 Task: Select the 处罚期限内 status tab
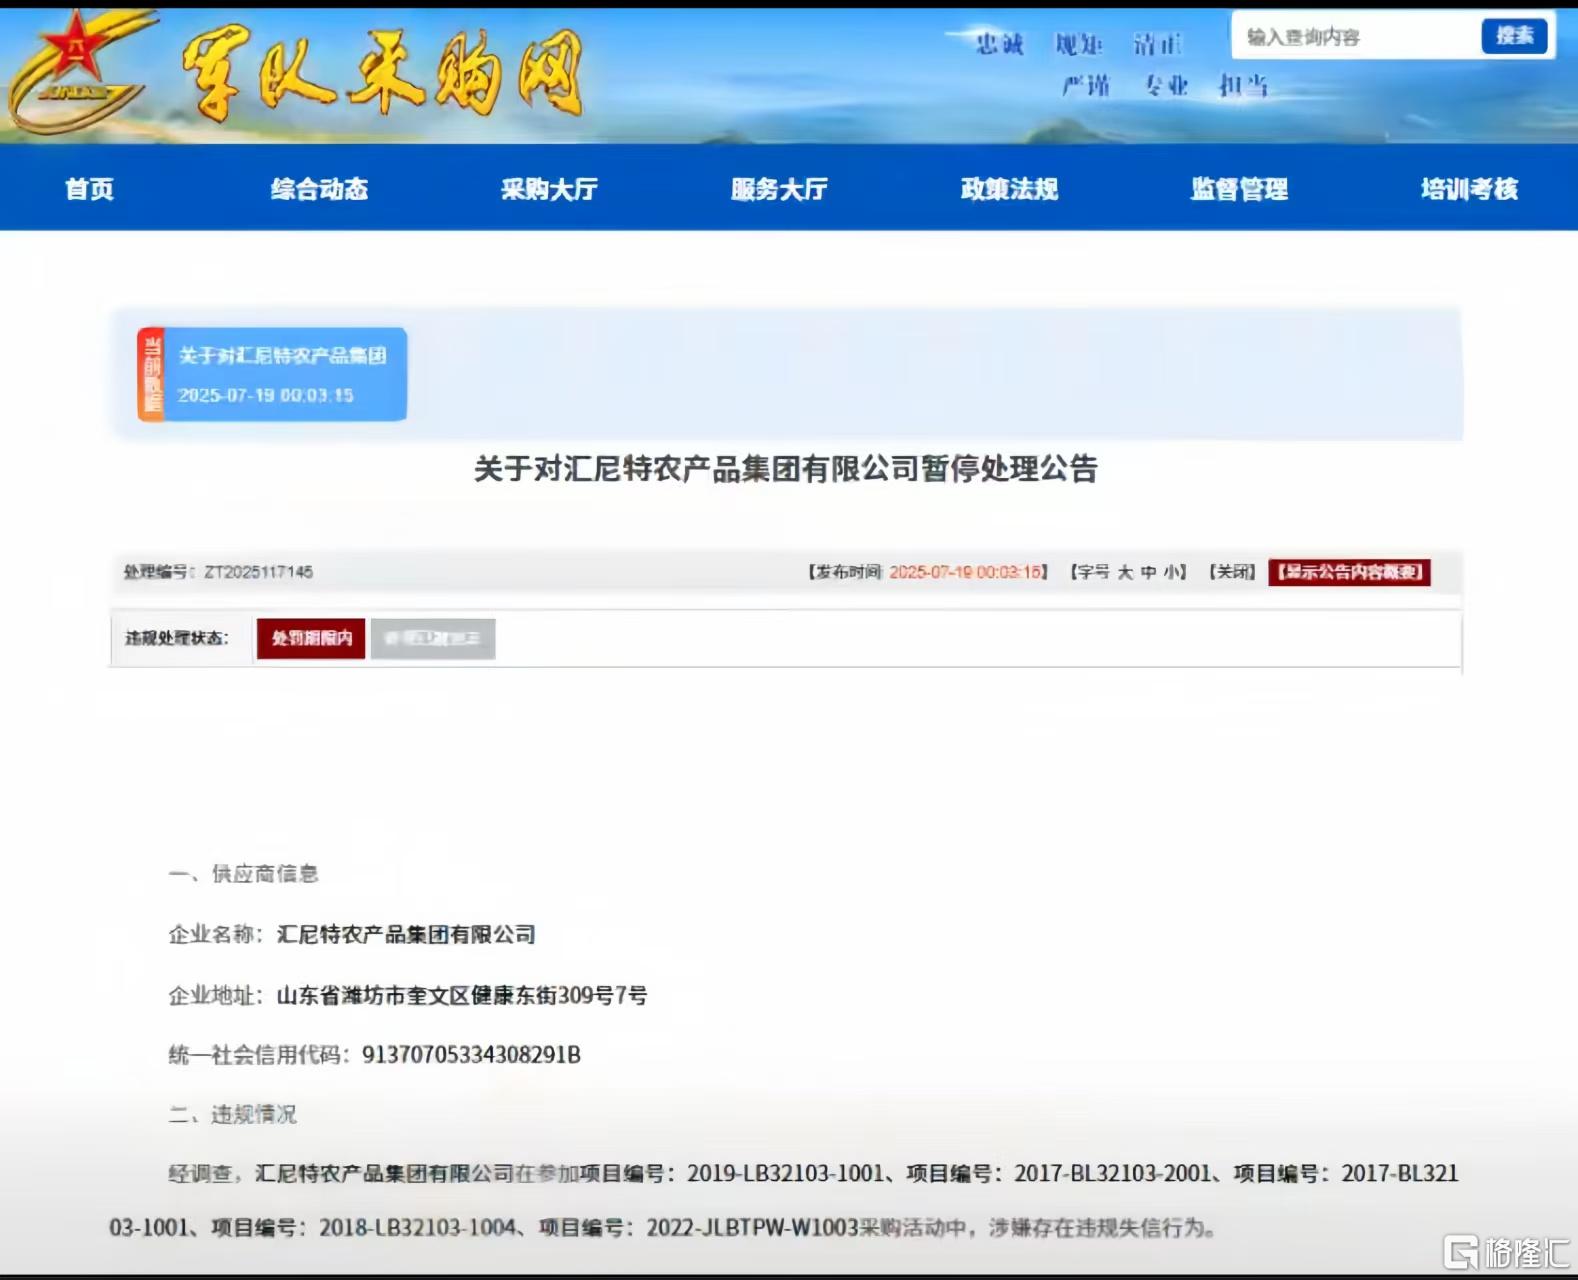point(311,638)
